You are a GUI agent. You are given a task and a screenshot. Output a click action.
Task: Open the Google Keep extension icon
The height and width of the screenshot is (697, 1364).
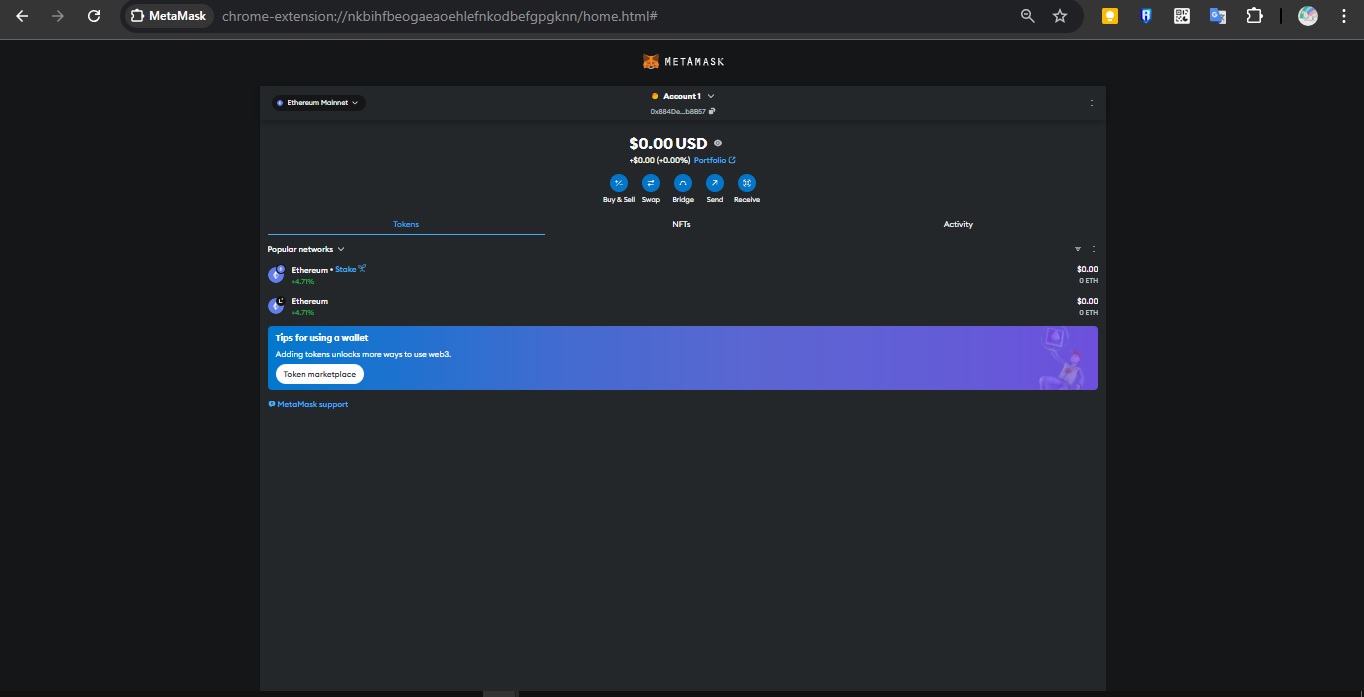click(x=1109, y=16)
